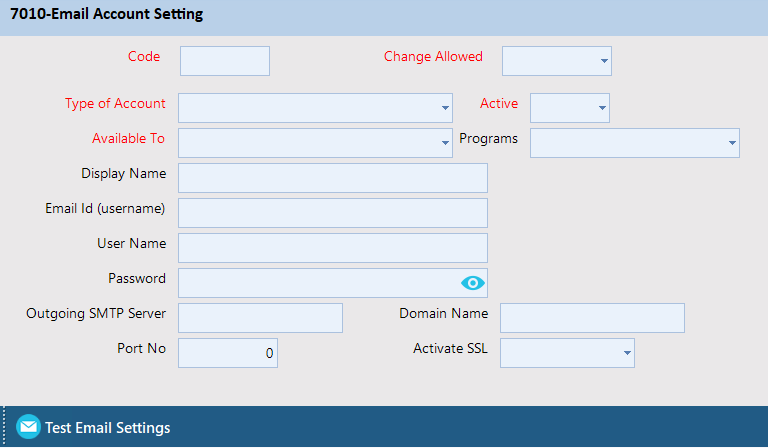The height and width of the screenshot is (448, 768).
Task: Expand the Activate SSL dropdown
Action: [x=567, y=353]
